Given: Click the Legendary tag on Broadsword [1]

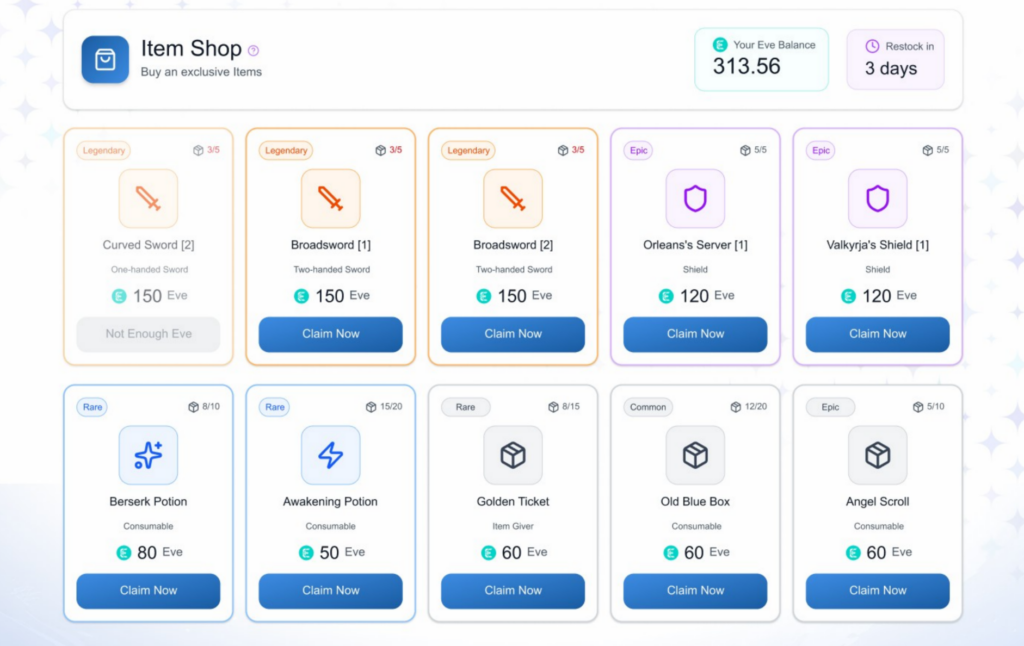Looking at the screenshot, I should click(x=286, y=151).
